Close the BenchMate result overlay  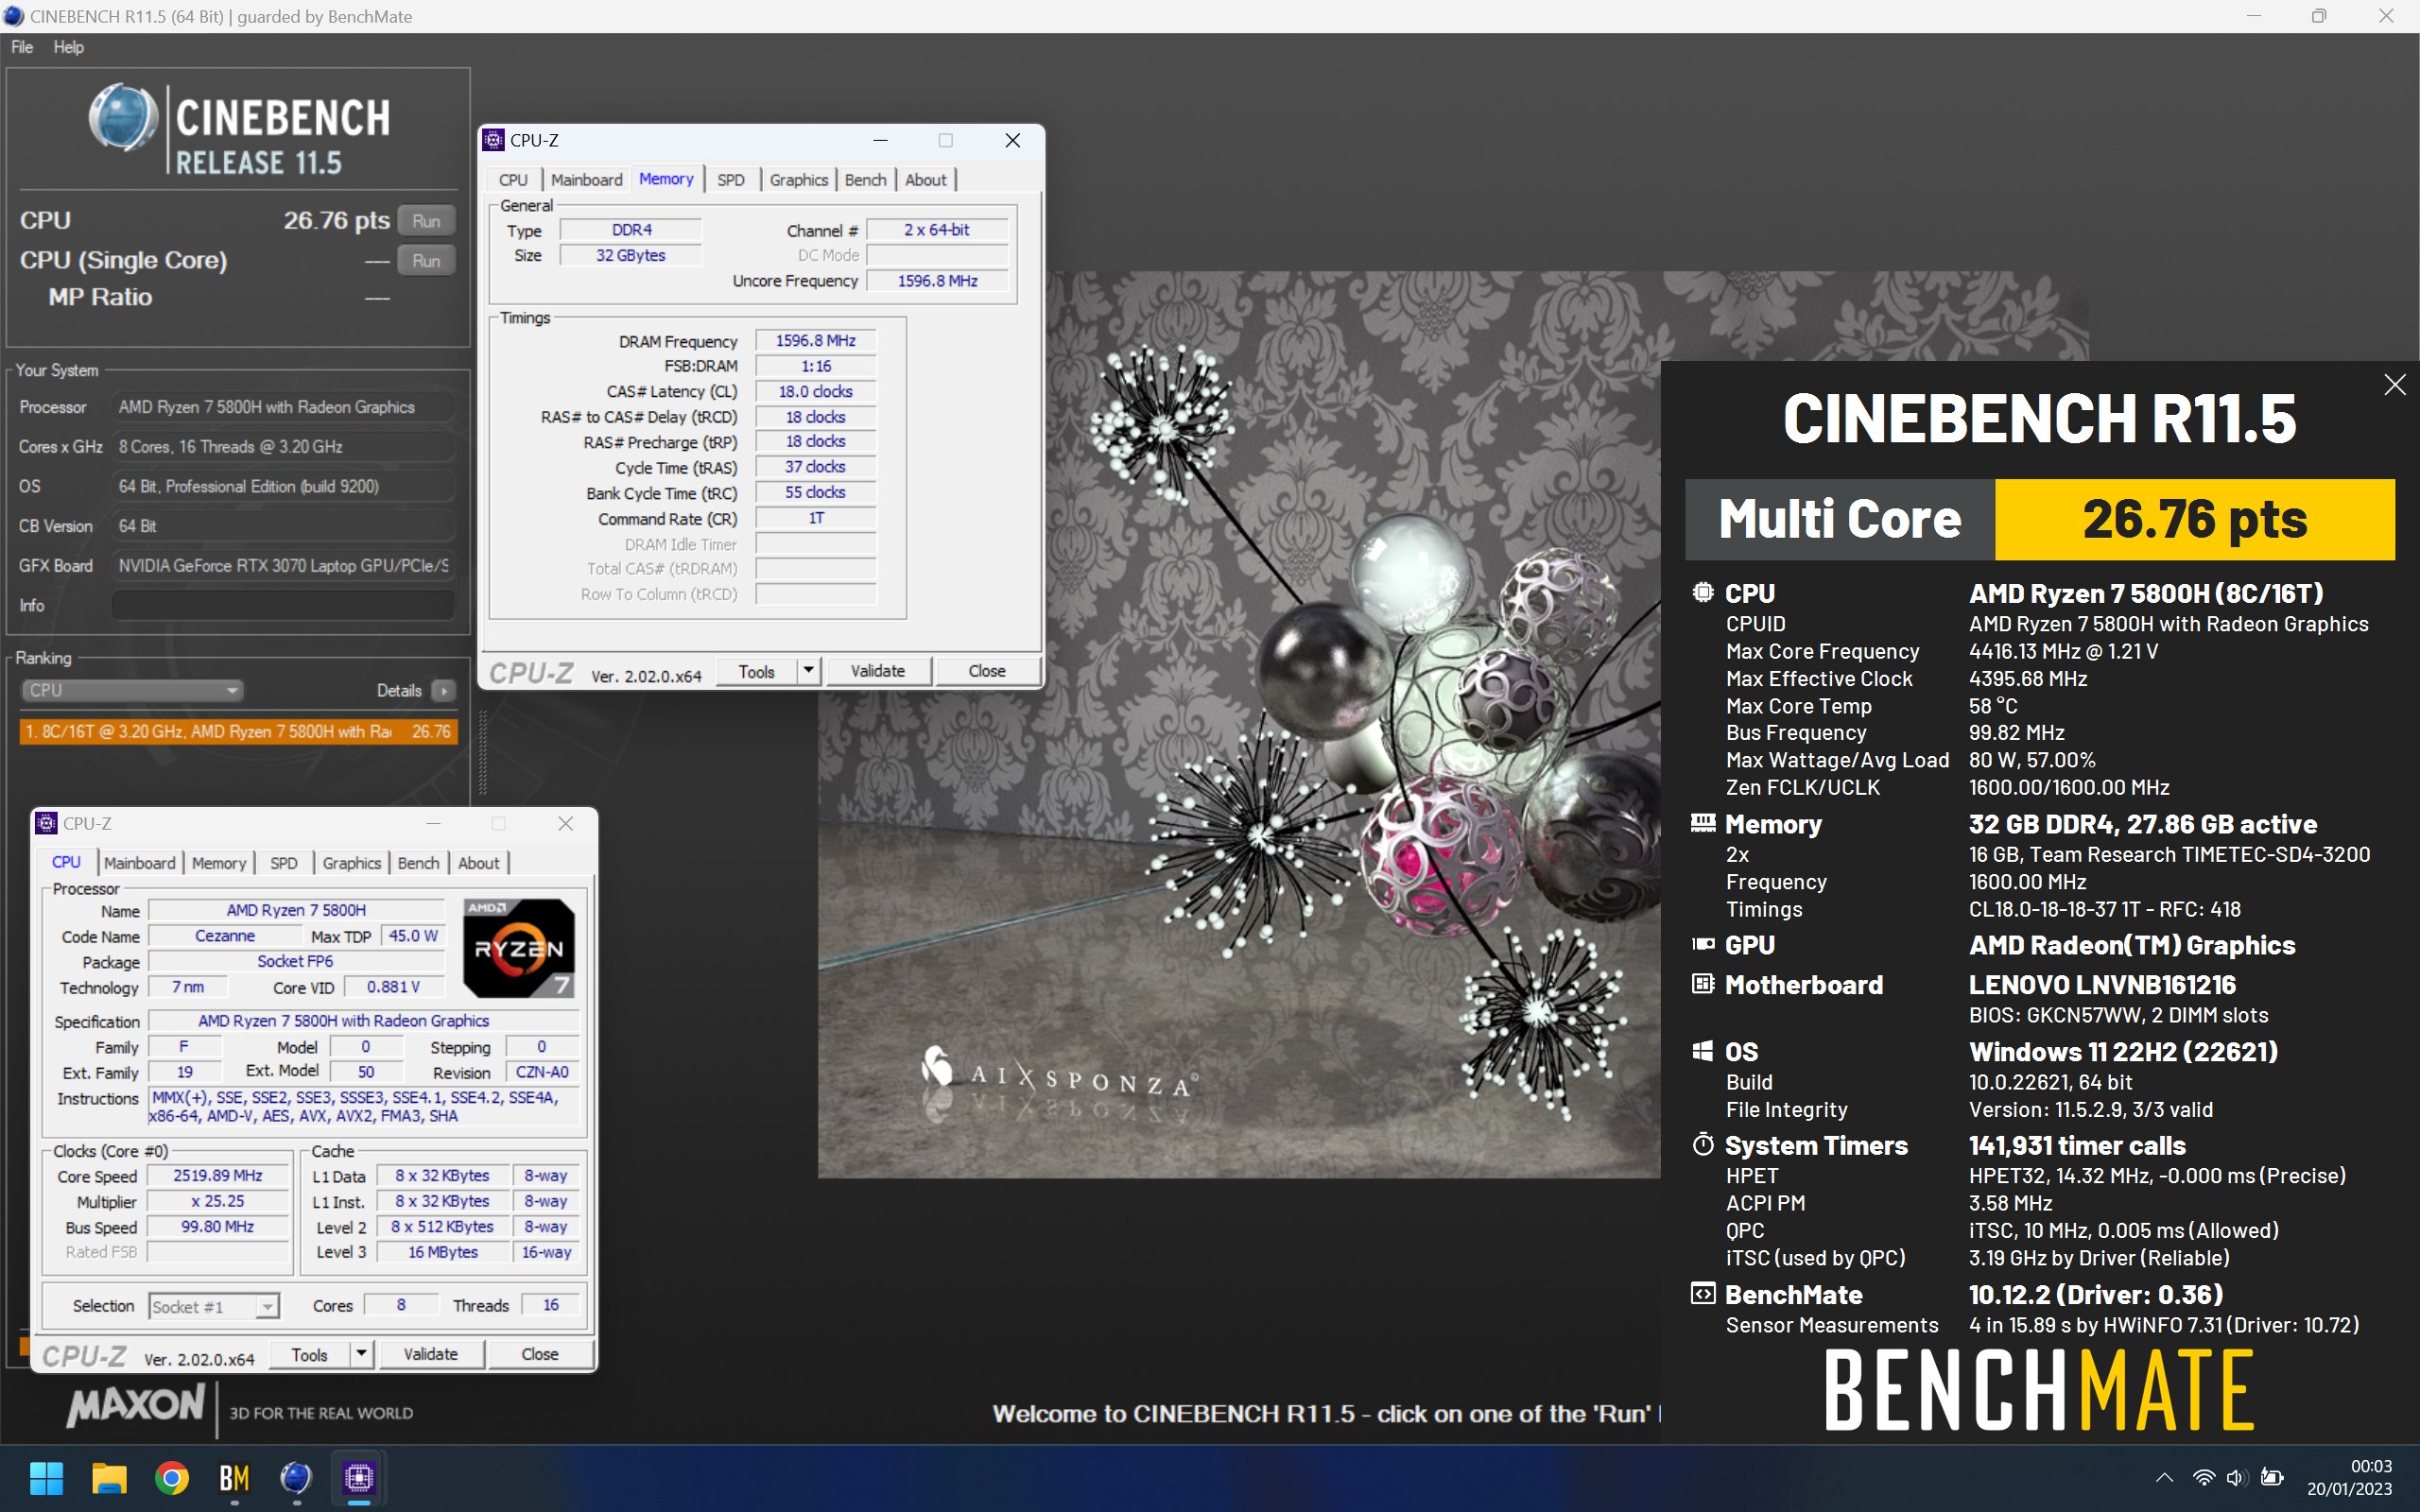[2394, 385]
